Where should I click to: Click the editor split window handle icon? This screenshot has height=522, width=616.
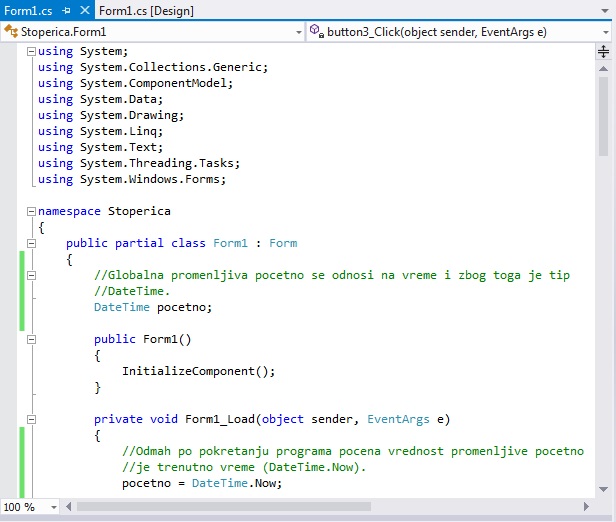point(604,48)
